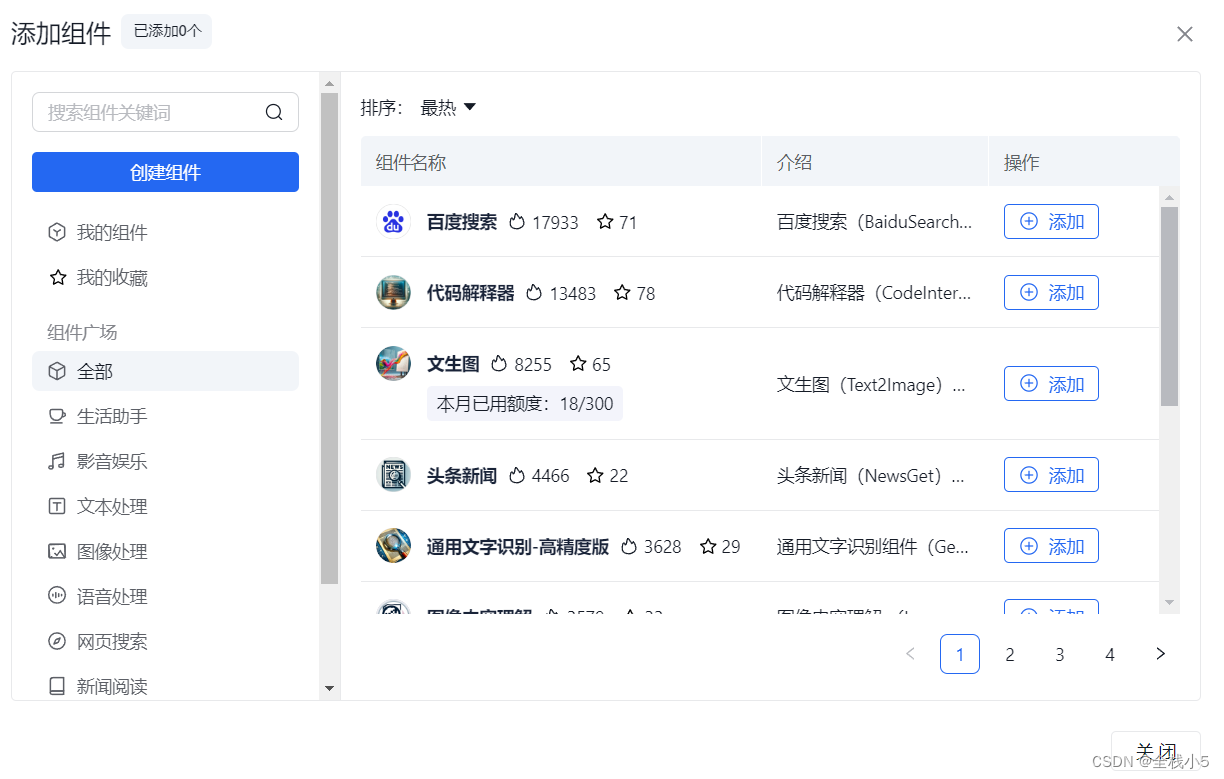The height and width of the screenshot is (779, 1224).
Task: Click component table scrollbar down arrow
Action: tap(1170, 602)
